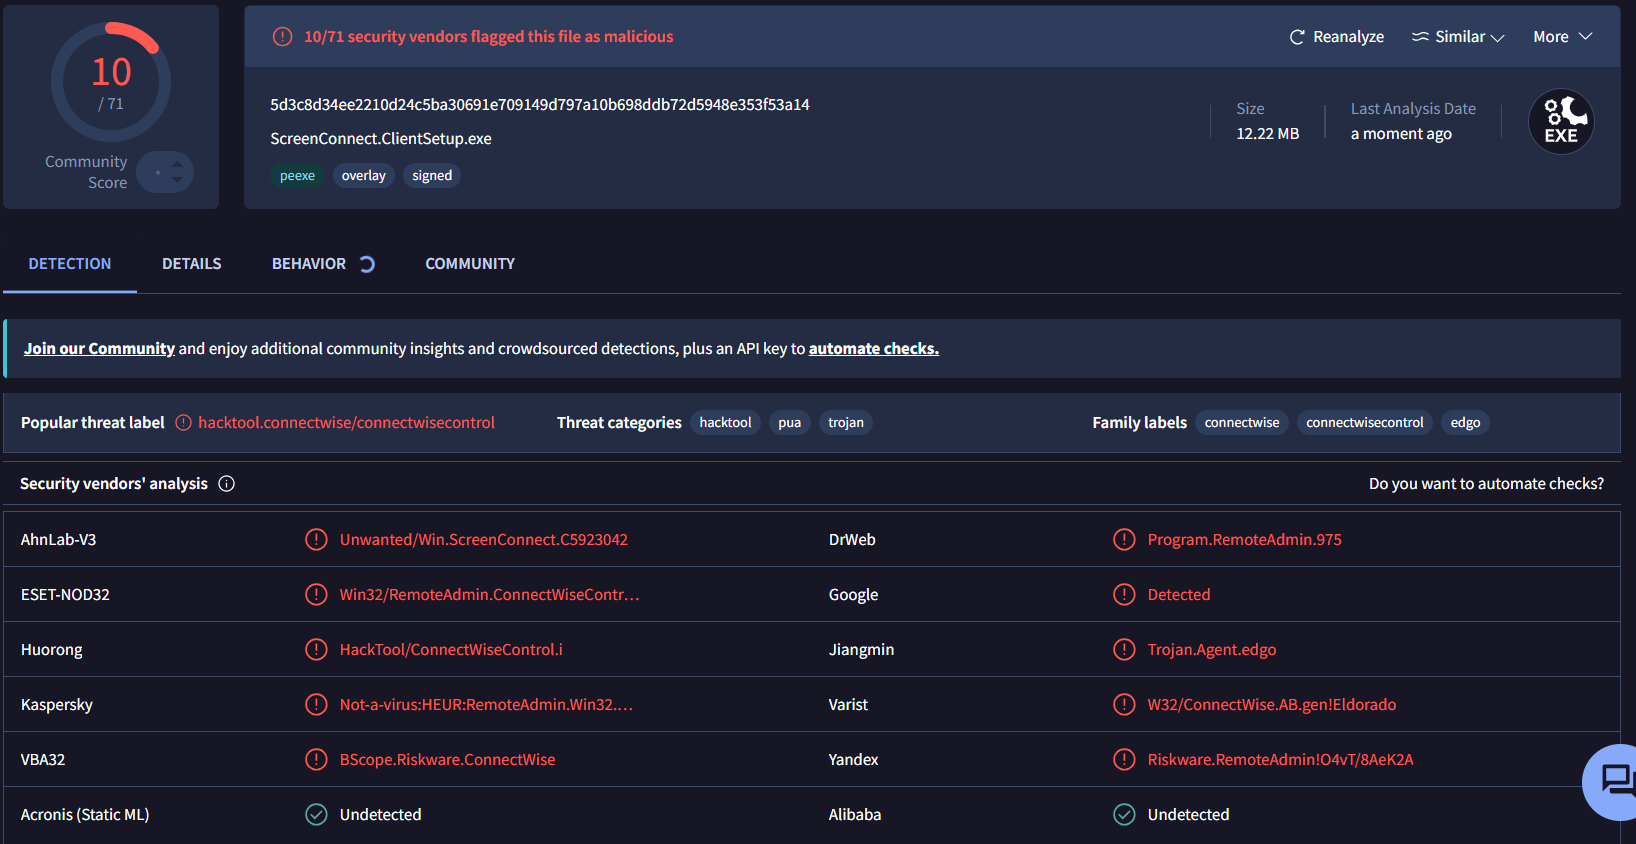Viewport: 1636px width, 844px height.
Task: Click the alert icon for the Google detection
Action: pyautogui.click(x=1124, y=595)
